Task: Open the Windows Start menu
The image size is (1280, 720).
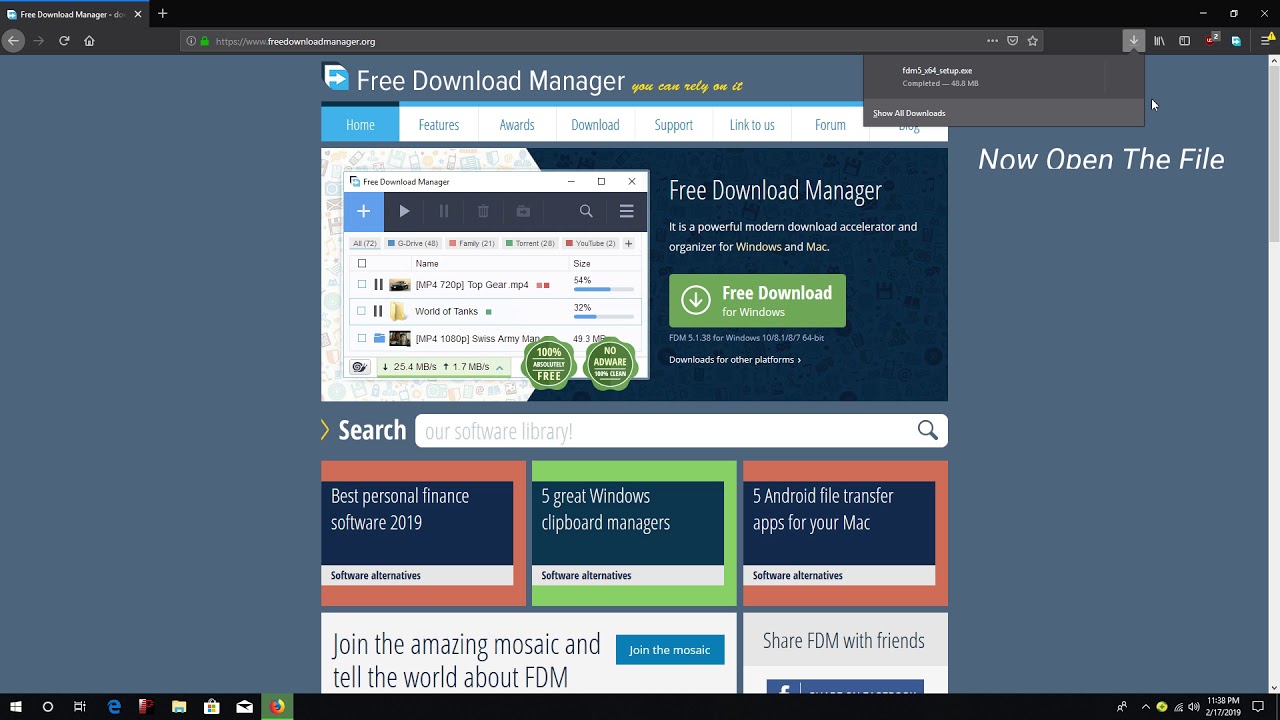Action: [15, 707]
